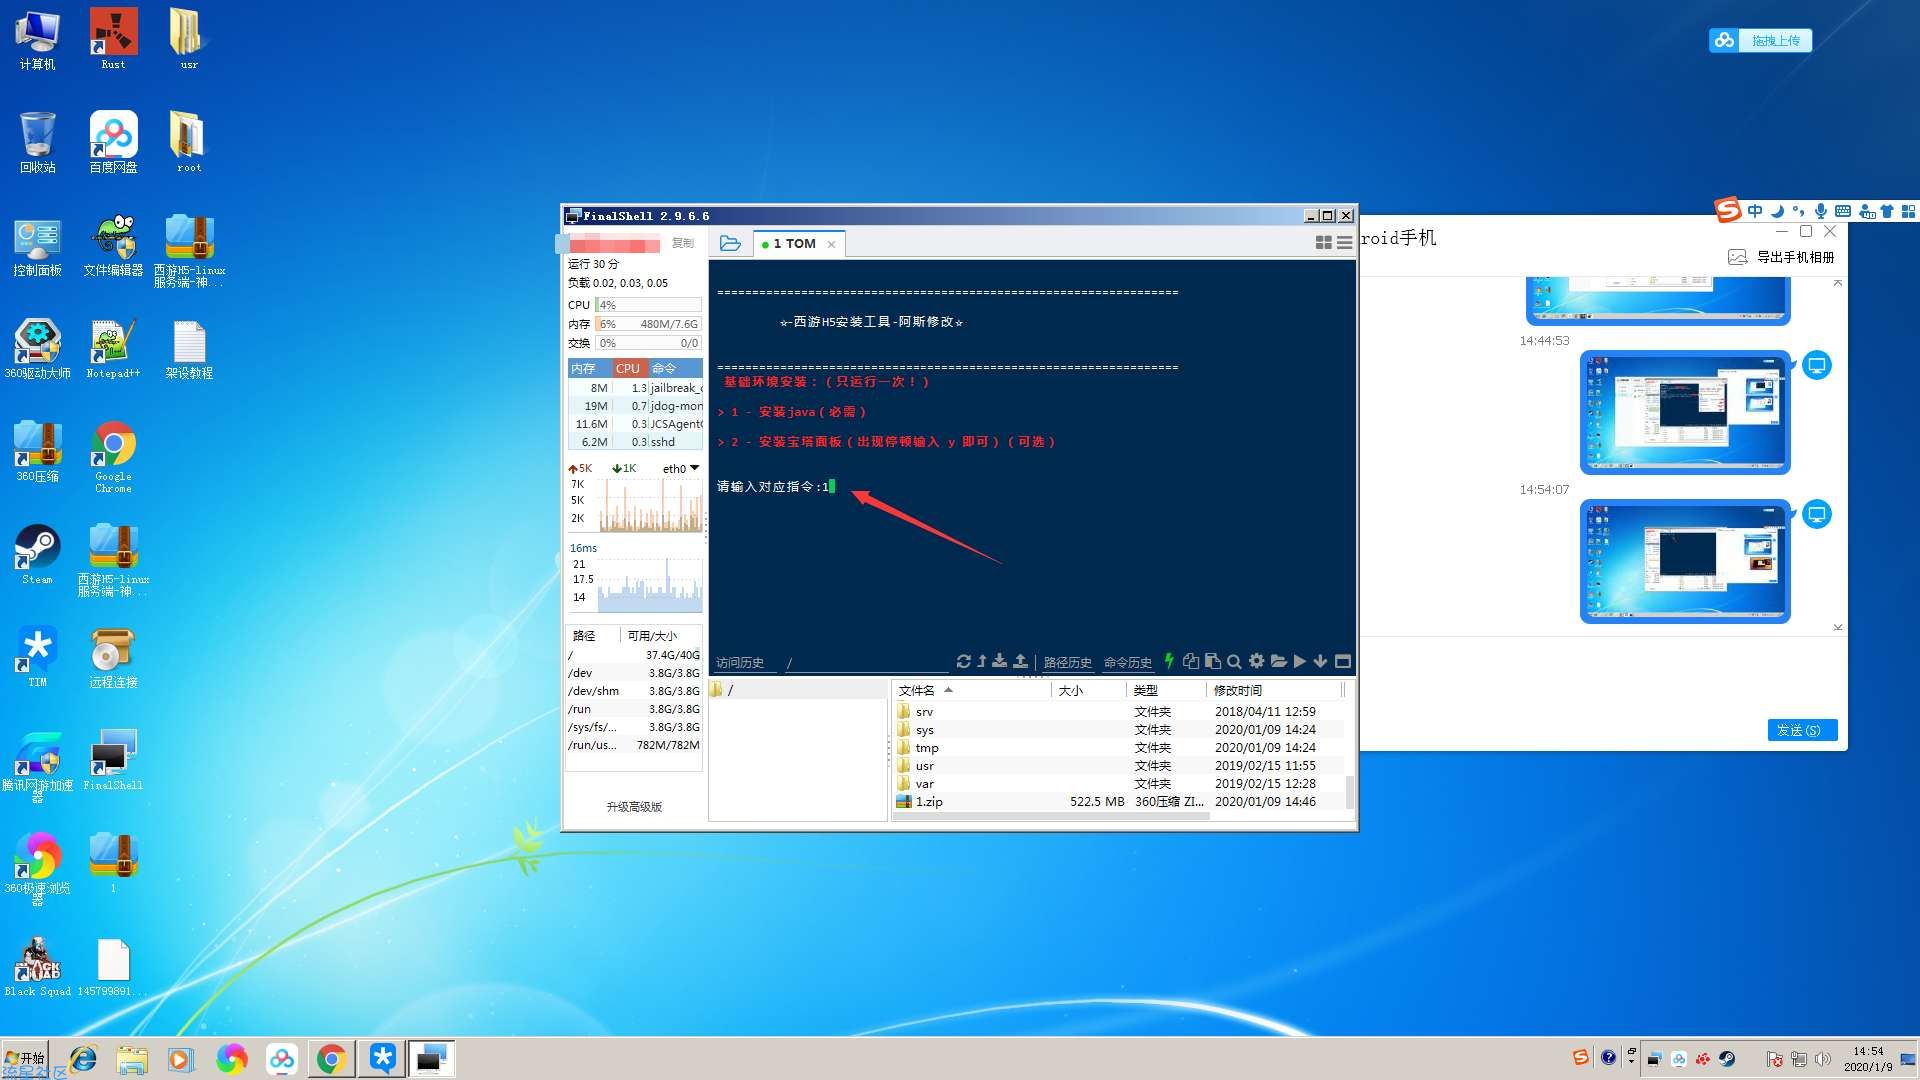Image resolution: width=1920 pixels, height=1080 pixels.
Task: Click the upload file icon in FinalShell
Action: pos(1021,661)
